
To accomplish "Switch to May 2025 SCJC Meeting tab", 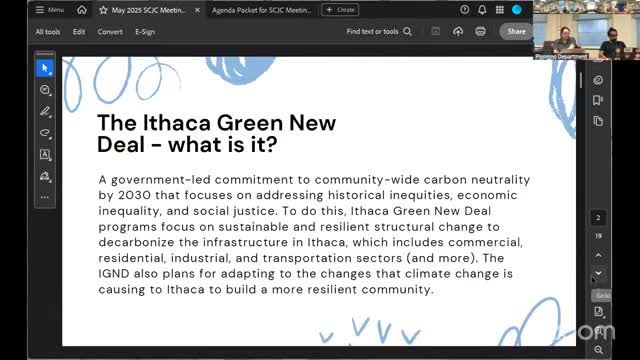I will [x=148, y=10].
